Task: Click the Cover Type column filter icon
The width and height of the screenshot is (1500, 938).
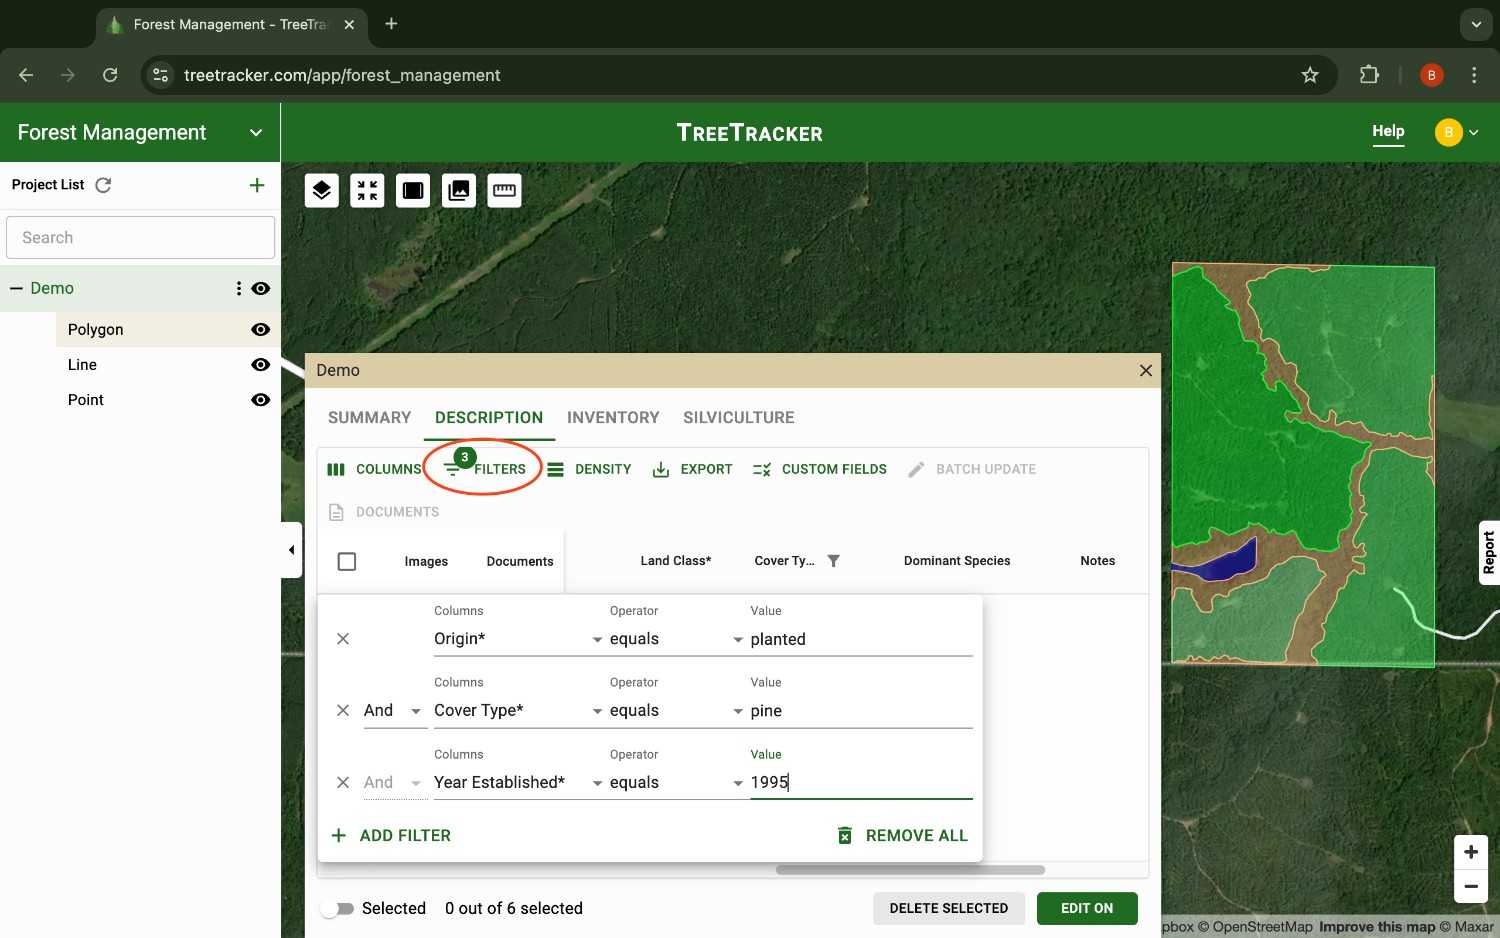Action: (x=834, y=561)
